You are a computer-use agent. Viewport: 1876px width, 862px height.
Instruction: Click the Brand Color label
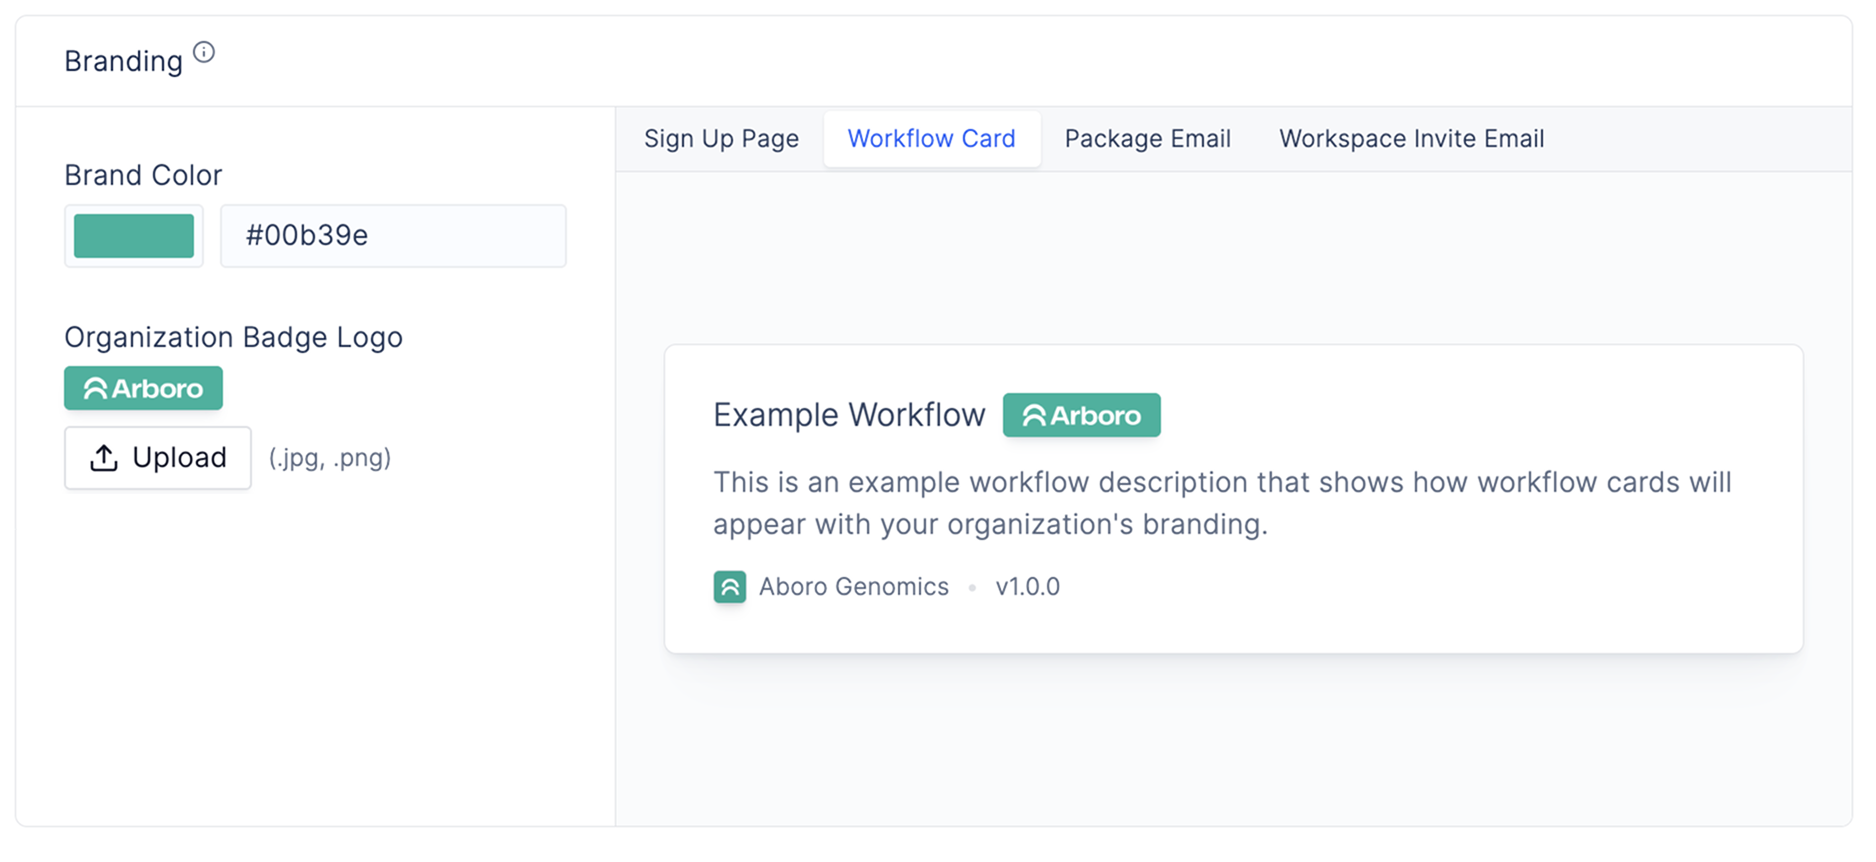tap(143, 175)
